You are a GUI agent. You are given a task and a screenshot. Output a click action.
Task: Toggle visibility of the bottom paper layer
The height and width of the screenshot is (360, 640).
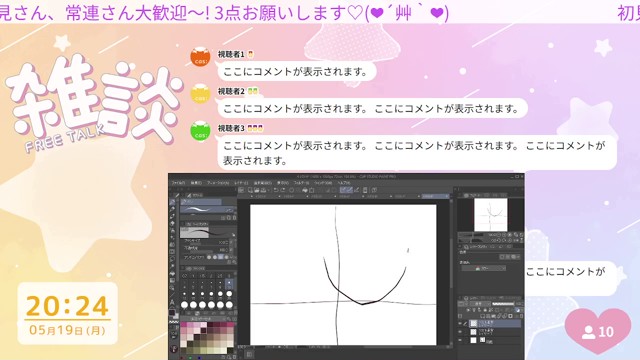460,340
